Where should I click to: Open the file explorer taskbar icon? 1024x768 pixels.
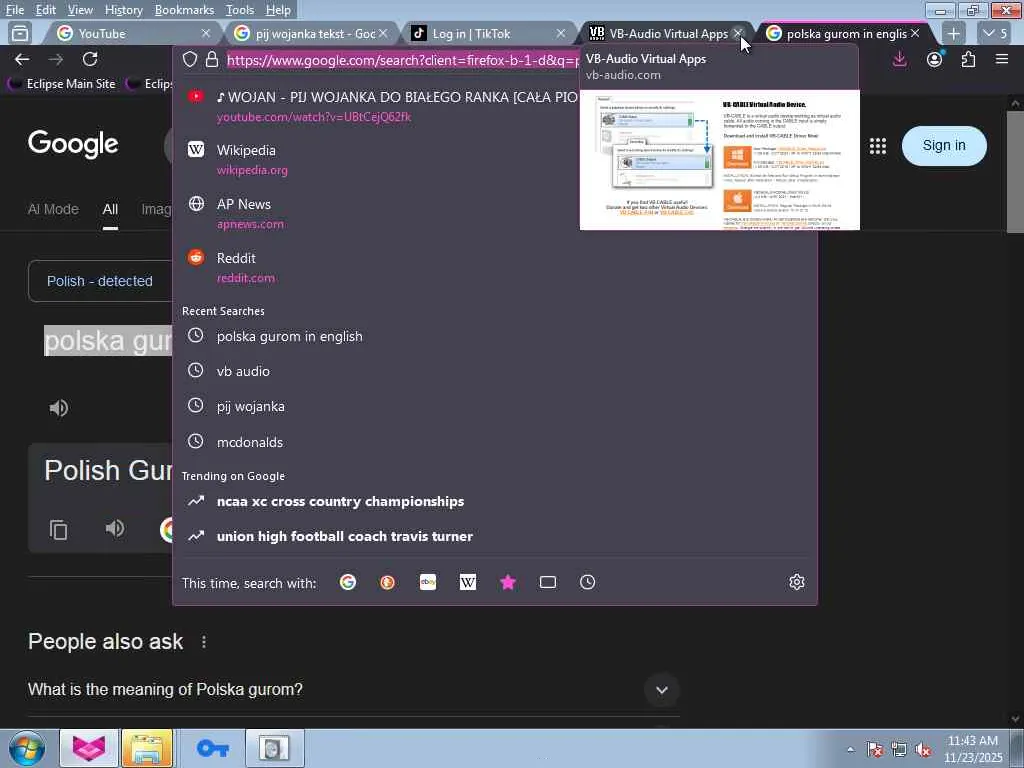[147, 748]
